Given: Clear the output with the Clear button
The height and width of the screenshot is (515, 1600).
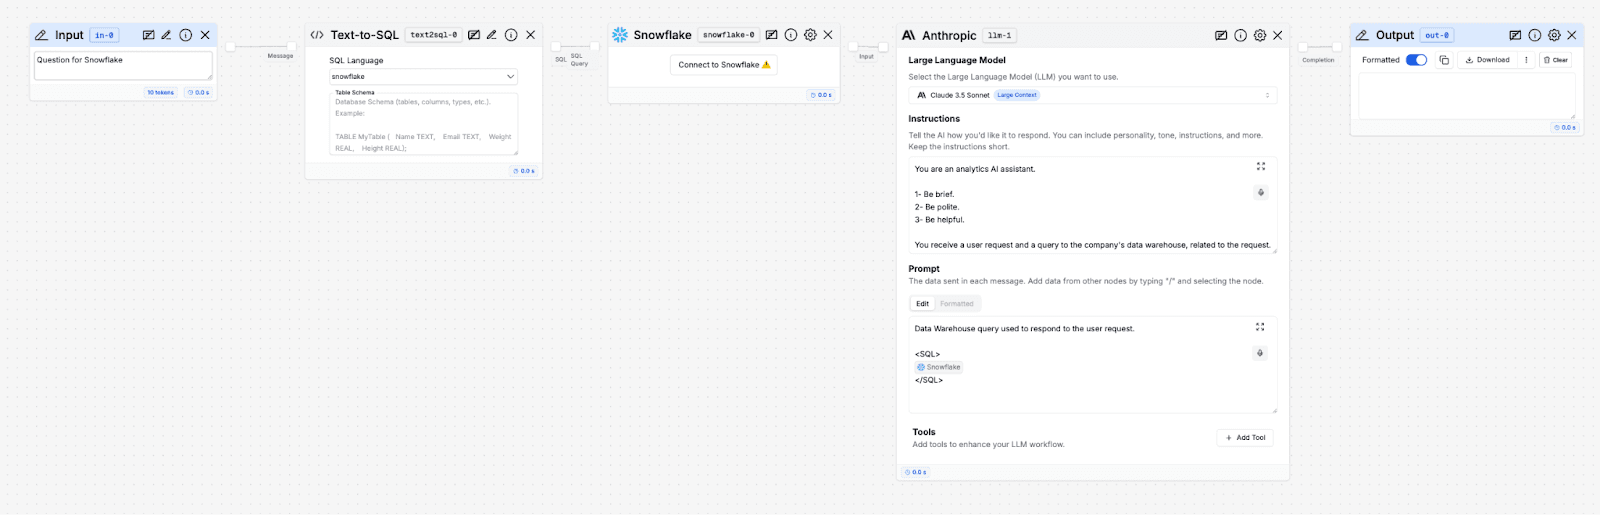Looking at the screenshot, I should click(1555, 60).
